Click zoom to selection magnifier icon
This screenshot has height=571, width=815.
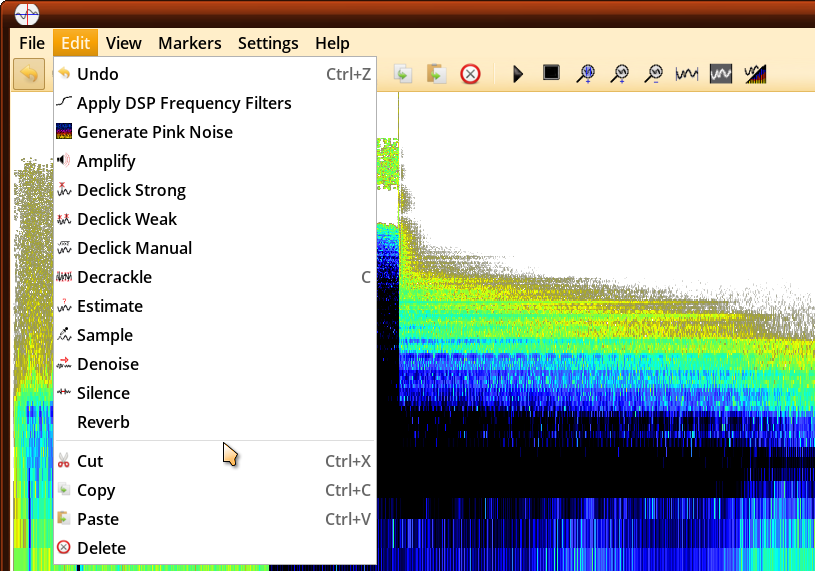coord(587,73)
